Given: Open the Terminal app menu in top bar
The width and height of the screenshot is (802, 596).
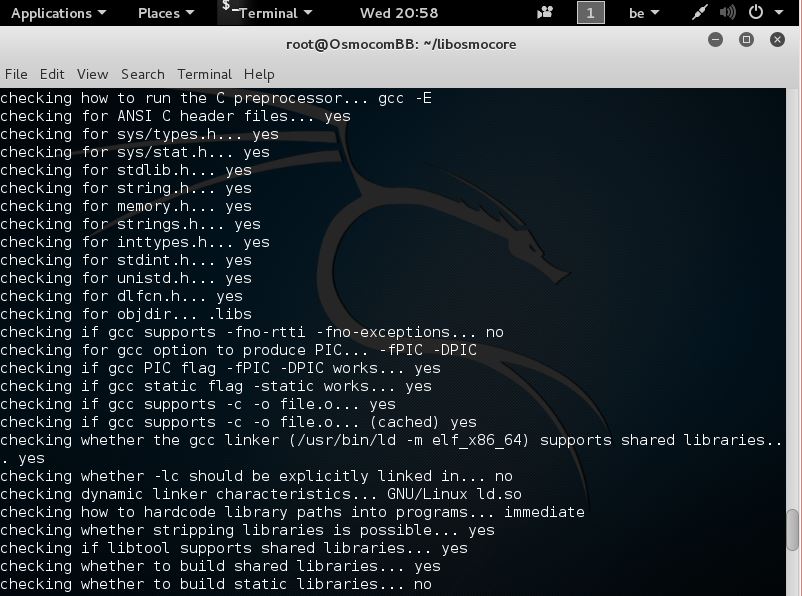Looking at the screenshot, I should [x=275, y=13].
